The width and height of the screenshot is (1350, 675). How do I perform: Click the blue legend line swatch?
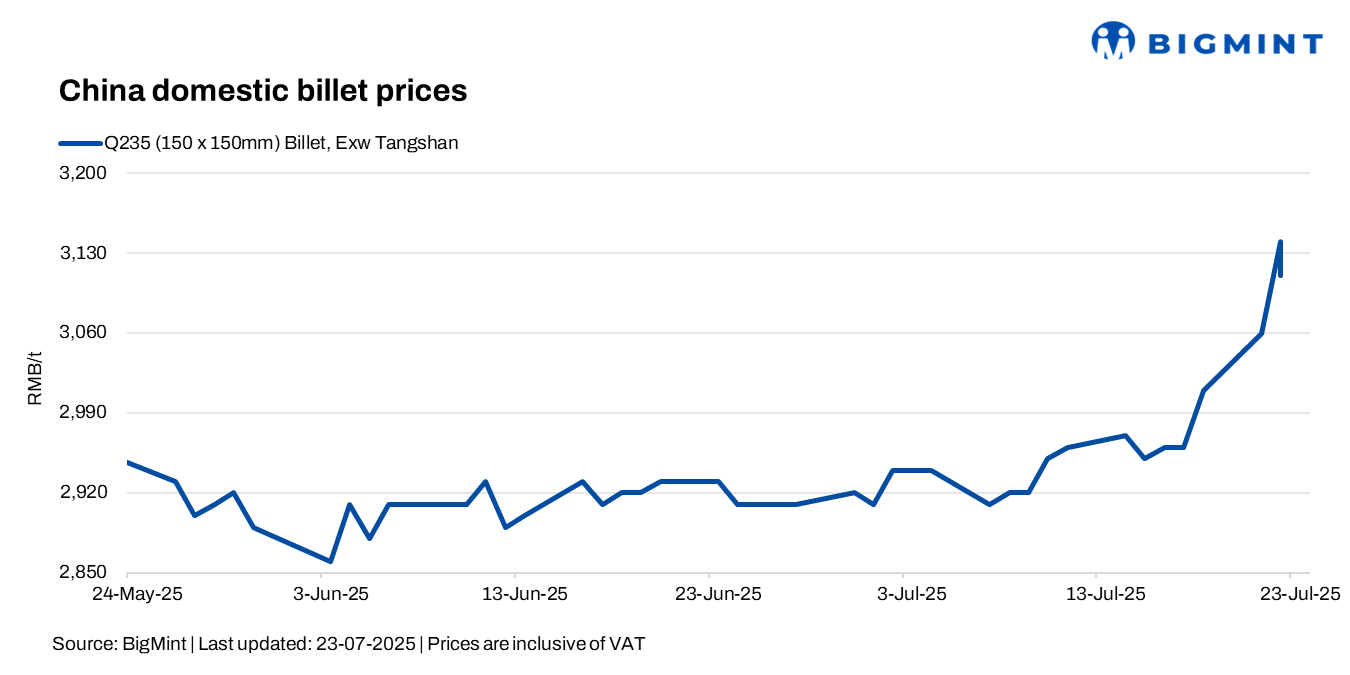point(80,143)
